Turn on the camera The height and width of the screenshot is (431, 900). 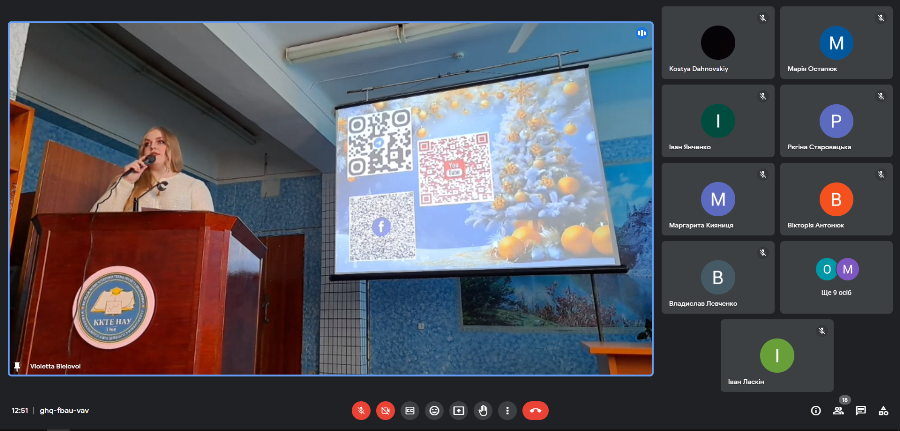pyautogui.click(x=385, y=410)
